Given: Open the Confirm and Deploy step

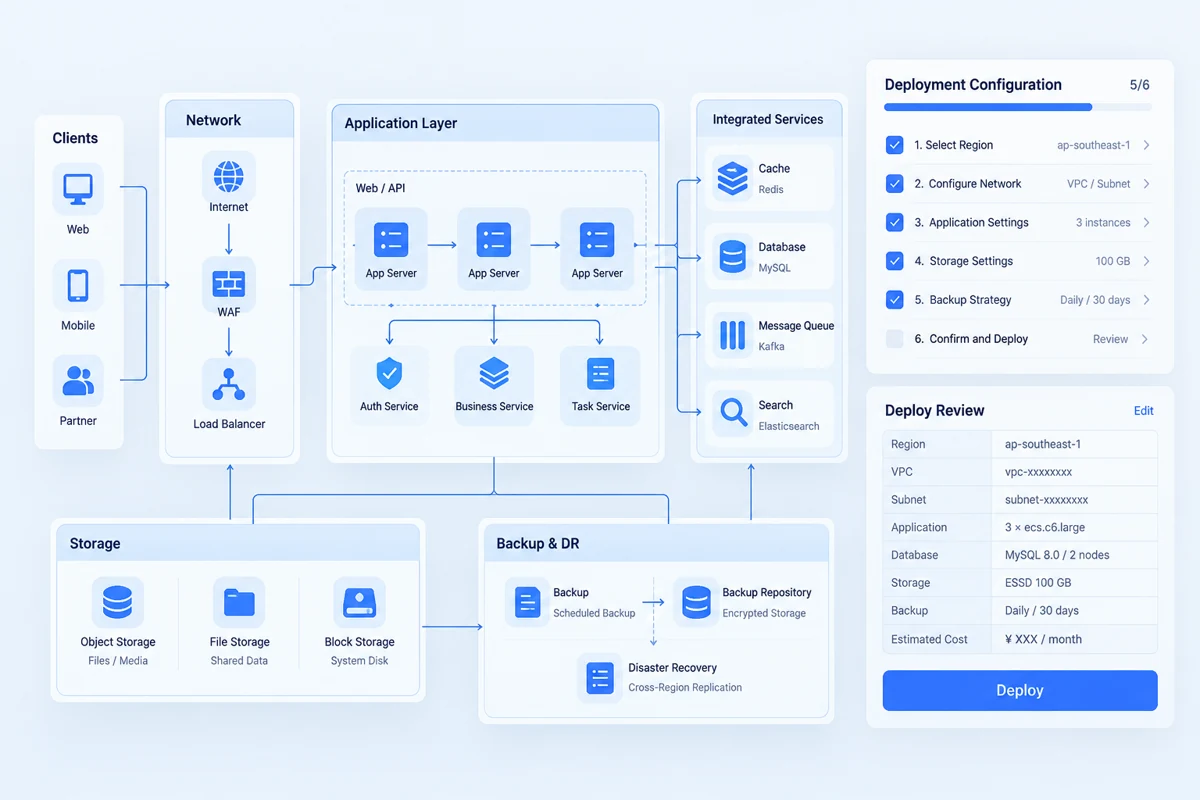Looking at the screenshot, I should (x=1018, y=339).
